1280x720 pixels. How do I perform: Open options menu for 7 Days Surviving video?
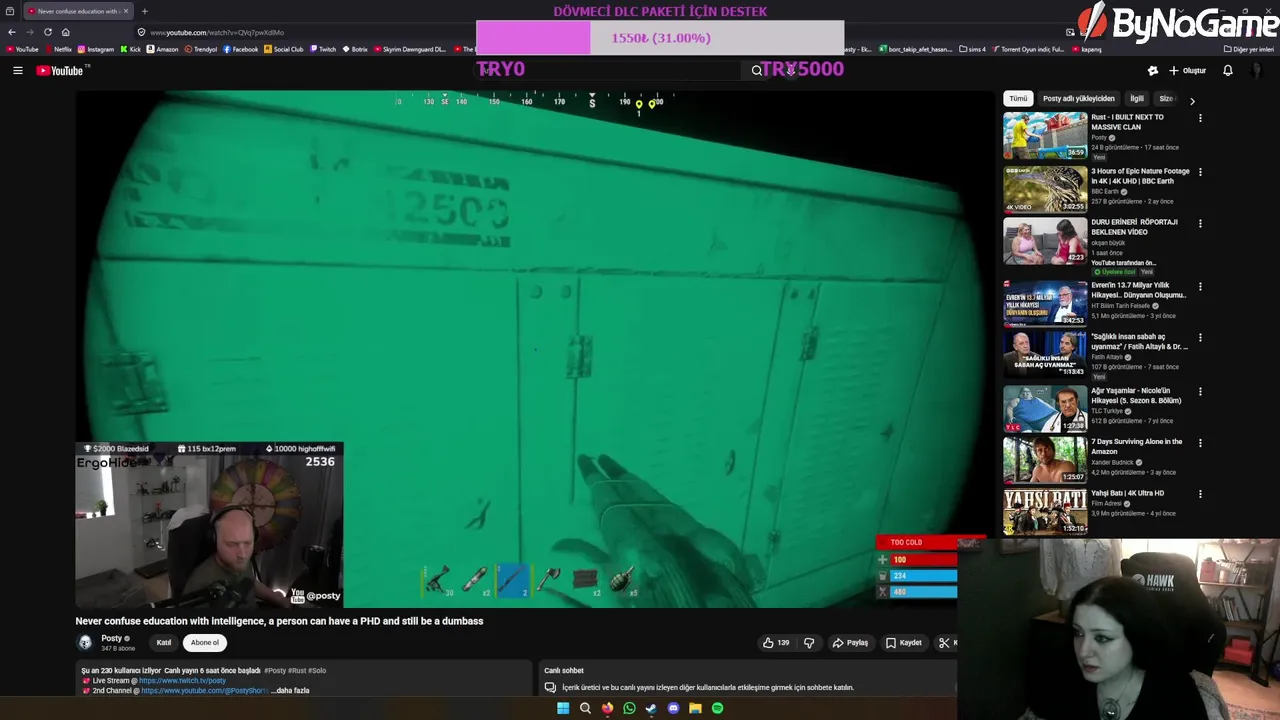click(x=1200, y=443)
